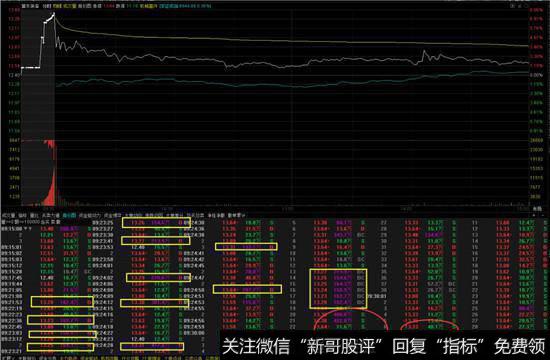Select the 09:24:01 tick entry
The image size is (550, 360).
(103, 266)
